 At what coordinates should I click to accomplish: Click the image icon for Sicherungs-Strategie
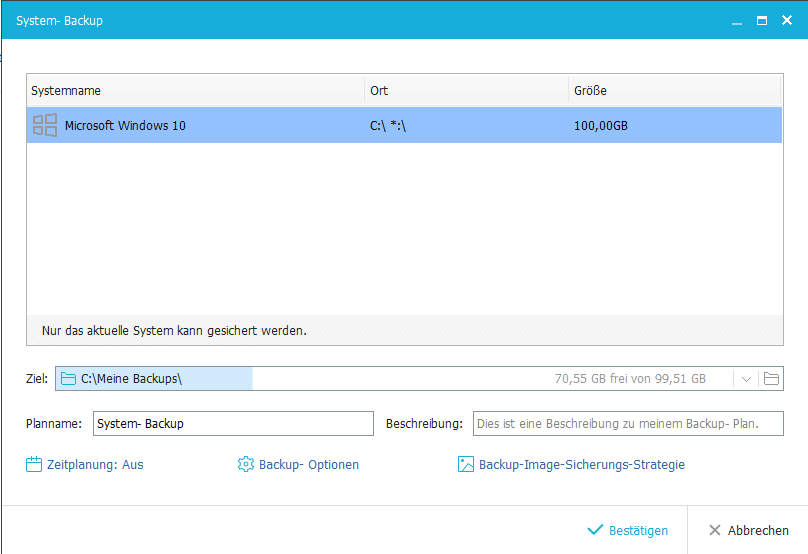tap(465, 464)
